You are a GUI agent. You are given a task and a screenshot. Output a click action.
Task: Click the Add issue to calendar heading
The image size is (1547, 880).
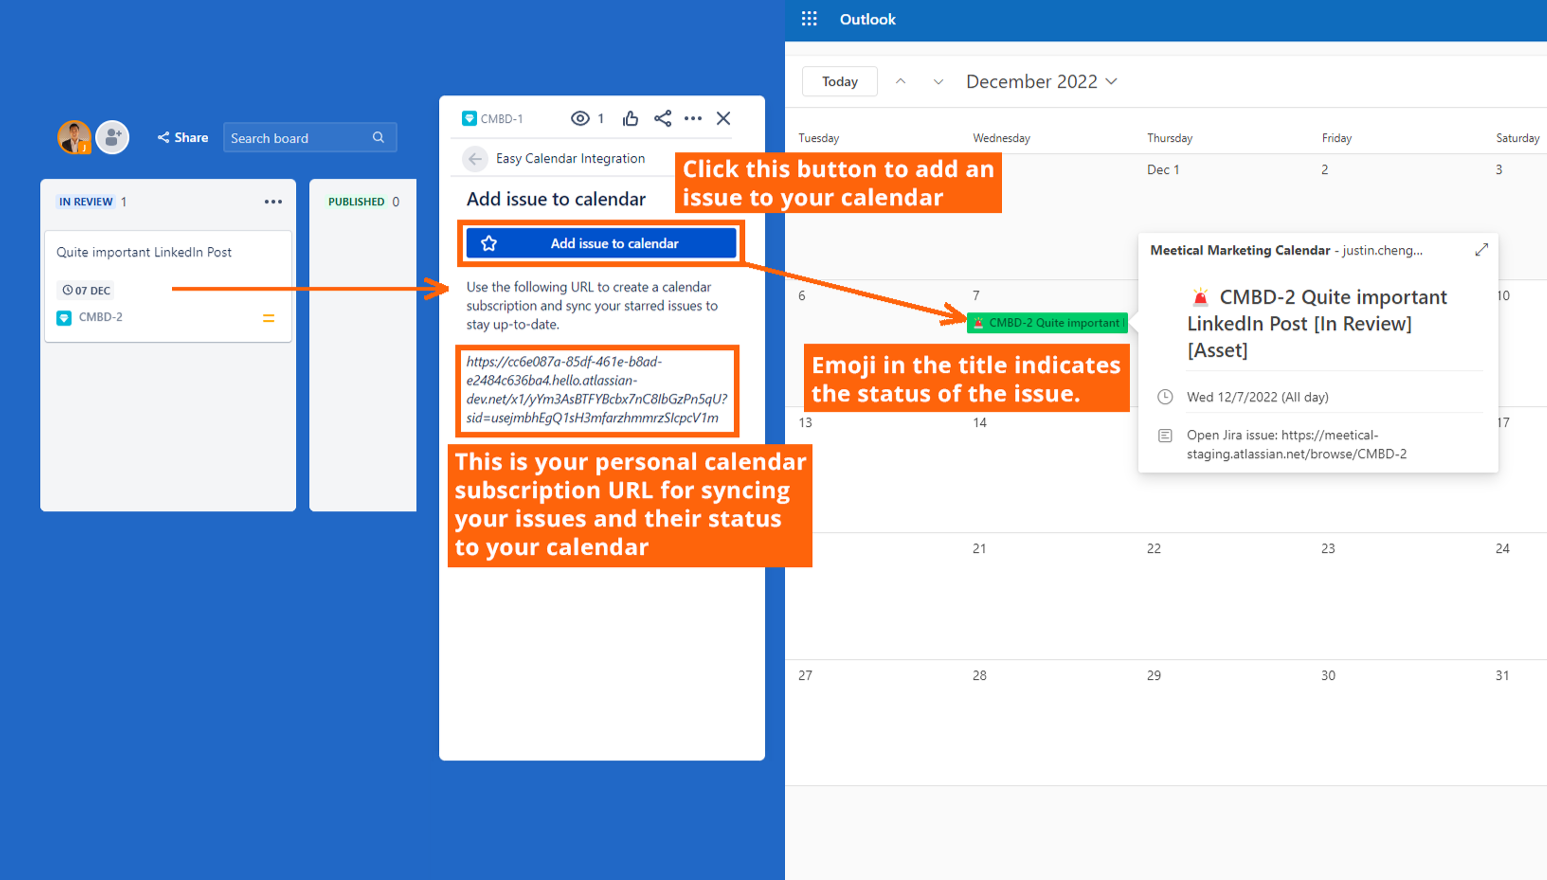click(556, 199)
